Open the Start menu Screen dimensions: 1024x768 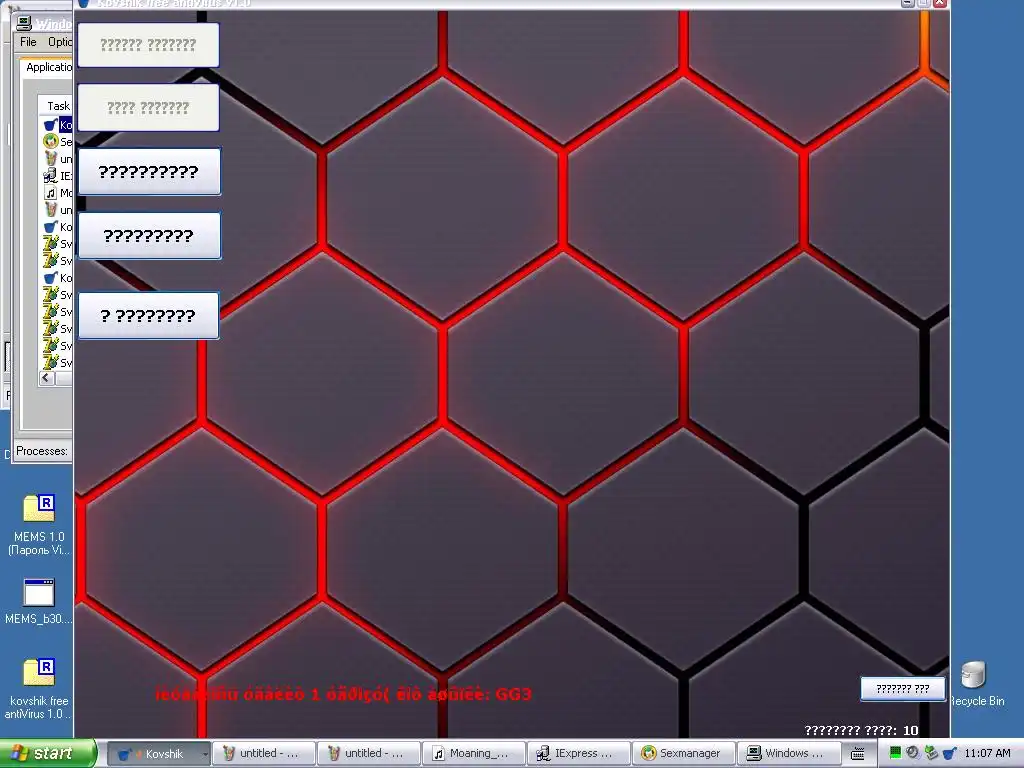pyautogui.click(x=47, y=754)
